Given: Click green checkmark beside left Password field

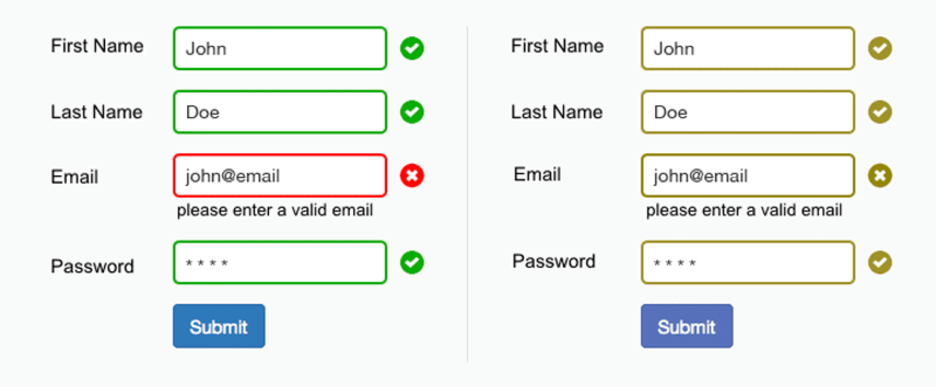Looking at the screenshot, I should 412,262.
